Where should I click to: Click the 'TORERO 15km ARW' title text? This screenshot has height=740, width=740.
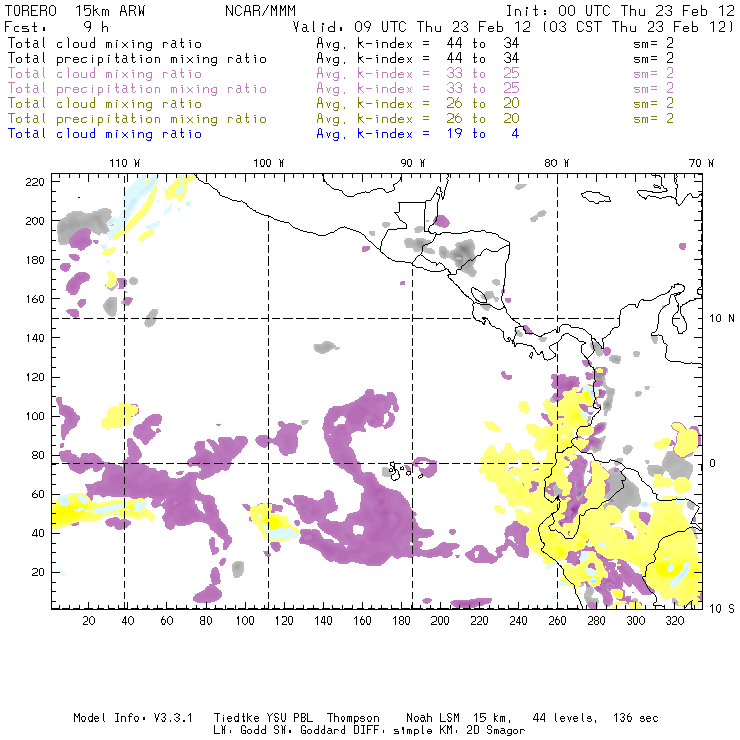(x=75, y=11)
